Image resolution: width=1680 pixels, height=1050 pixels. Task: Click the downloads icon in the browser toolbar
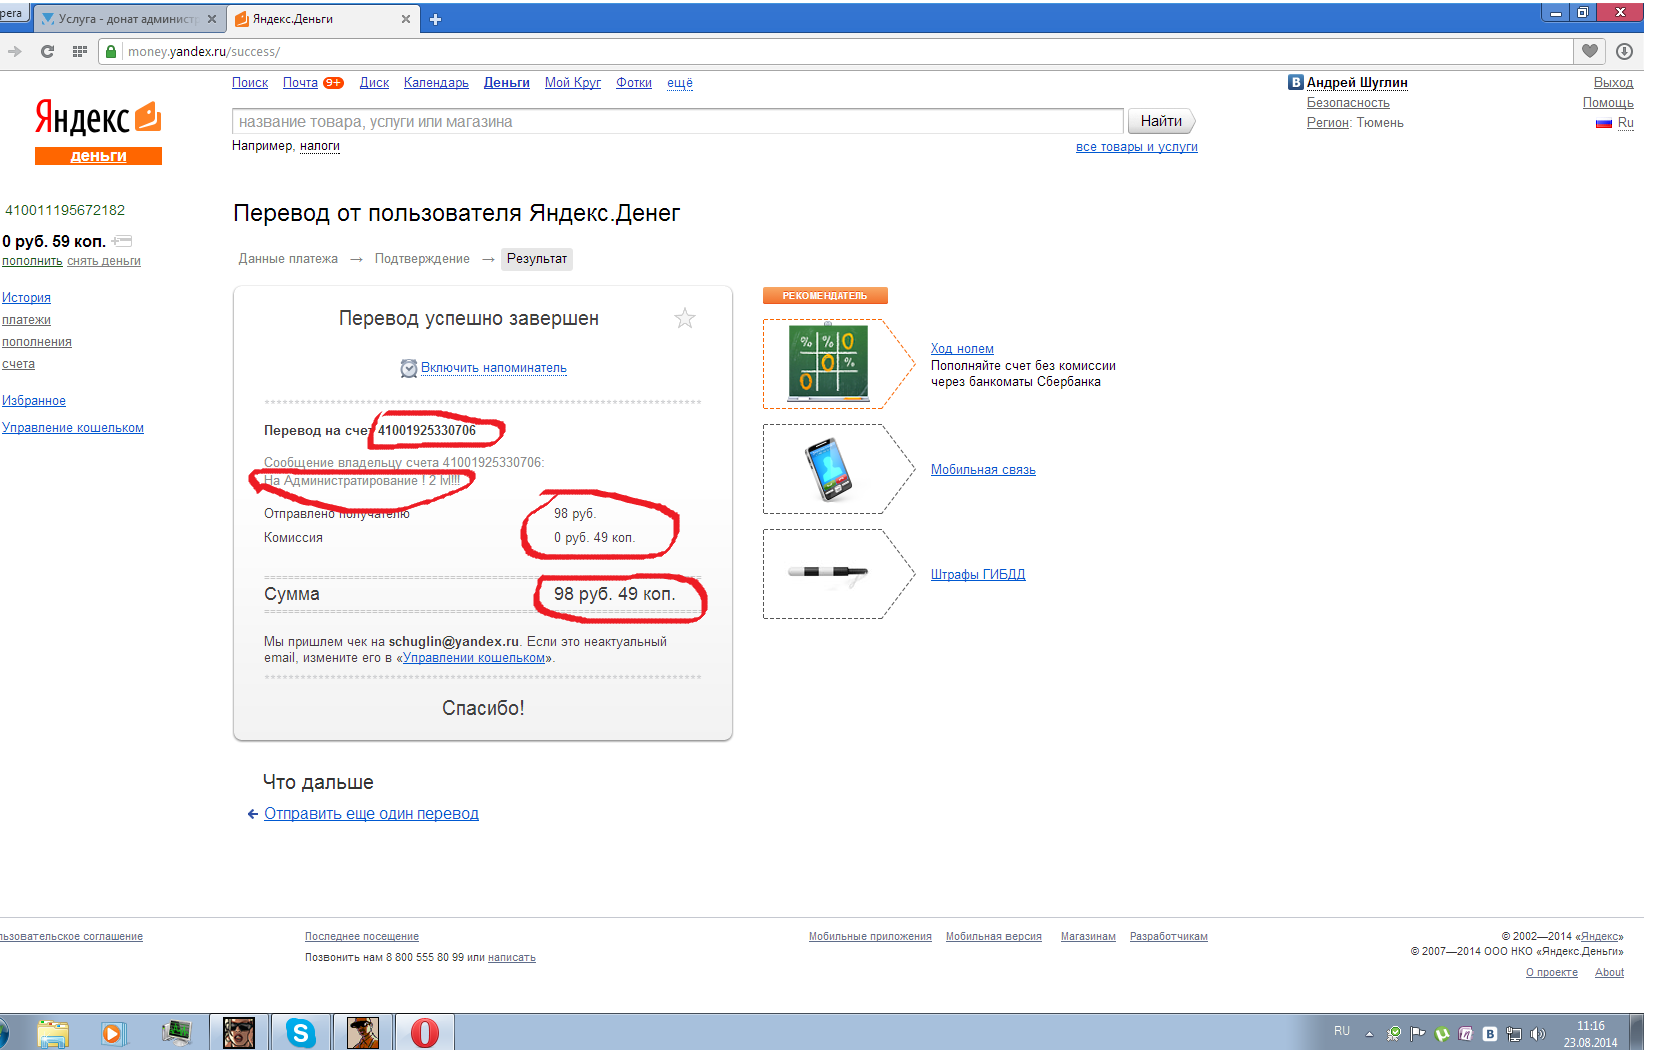tap(1624, 51)
